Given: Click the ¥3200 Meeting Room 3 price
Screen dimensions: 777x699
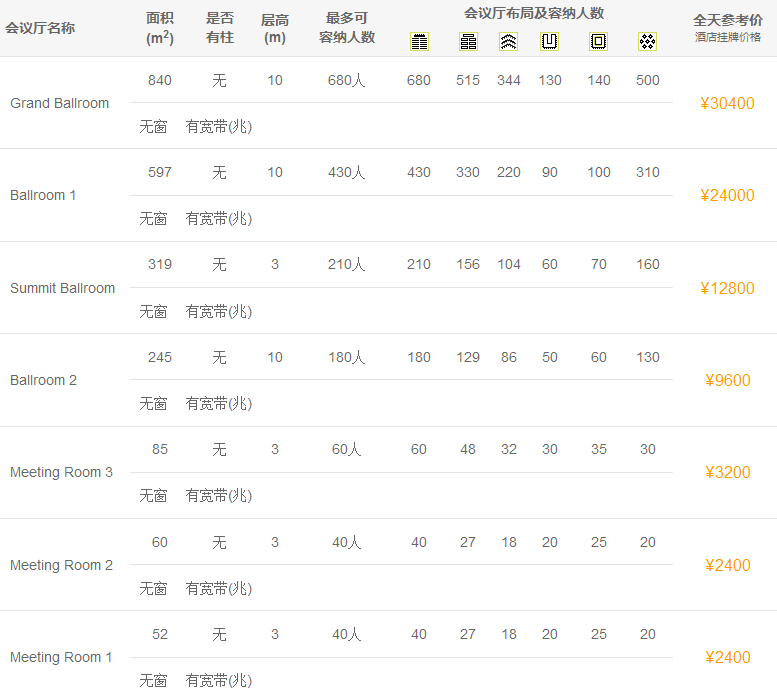Looking at the screenshot, I should coord(727,472).
